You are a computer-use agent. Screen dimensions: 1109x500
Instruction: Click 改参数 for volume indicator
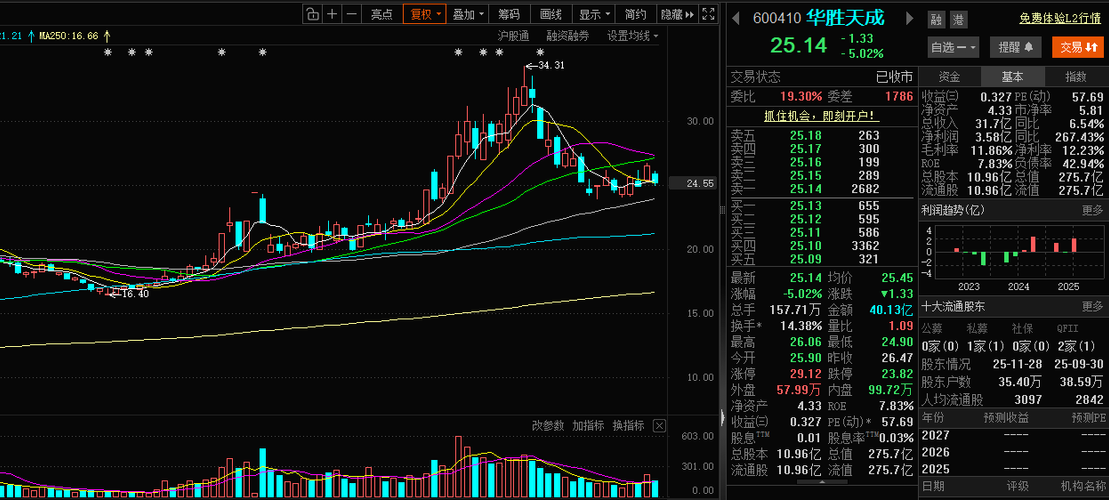coord(548,425)
